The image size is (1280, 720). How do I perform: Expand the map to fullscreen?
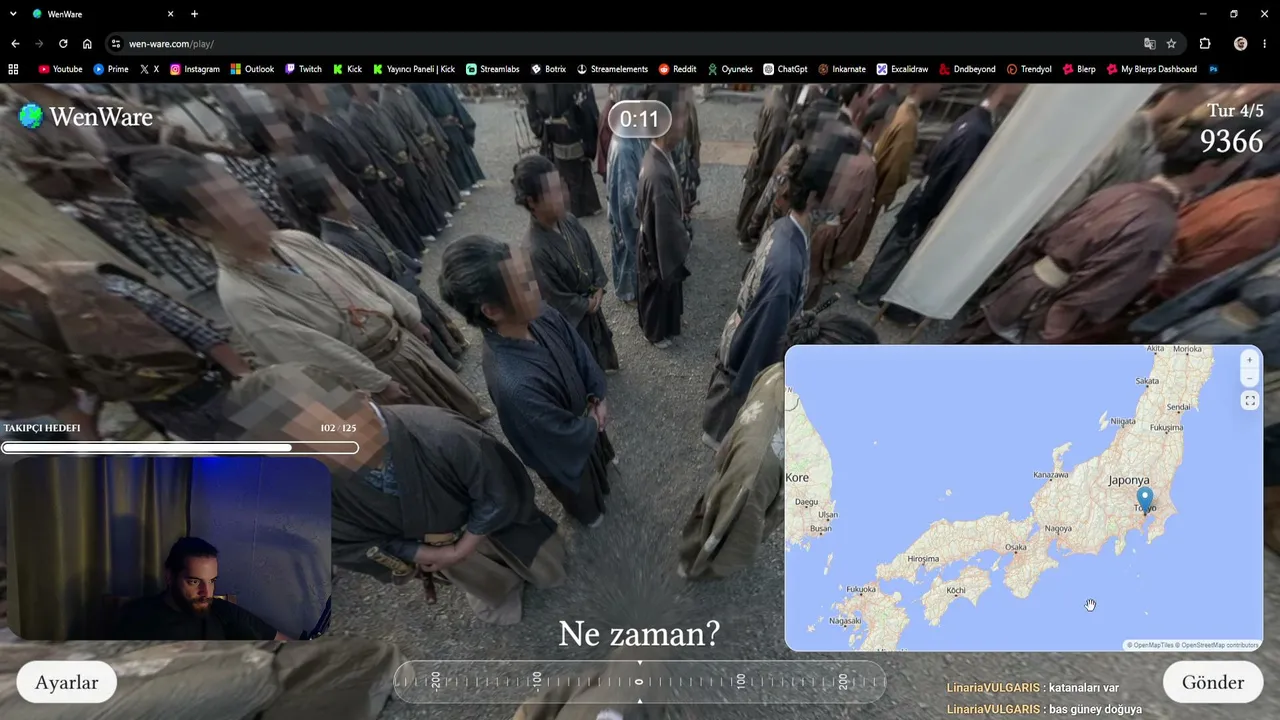[1249, 401]
